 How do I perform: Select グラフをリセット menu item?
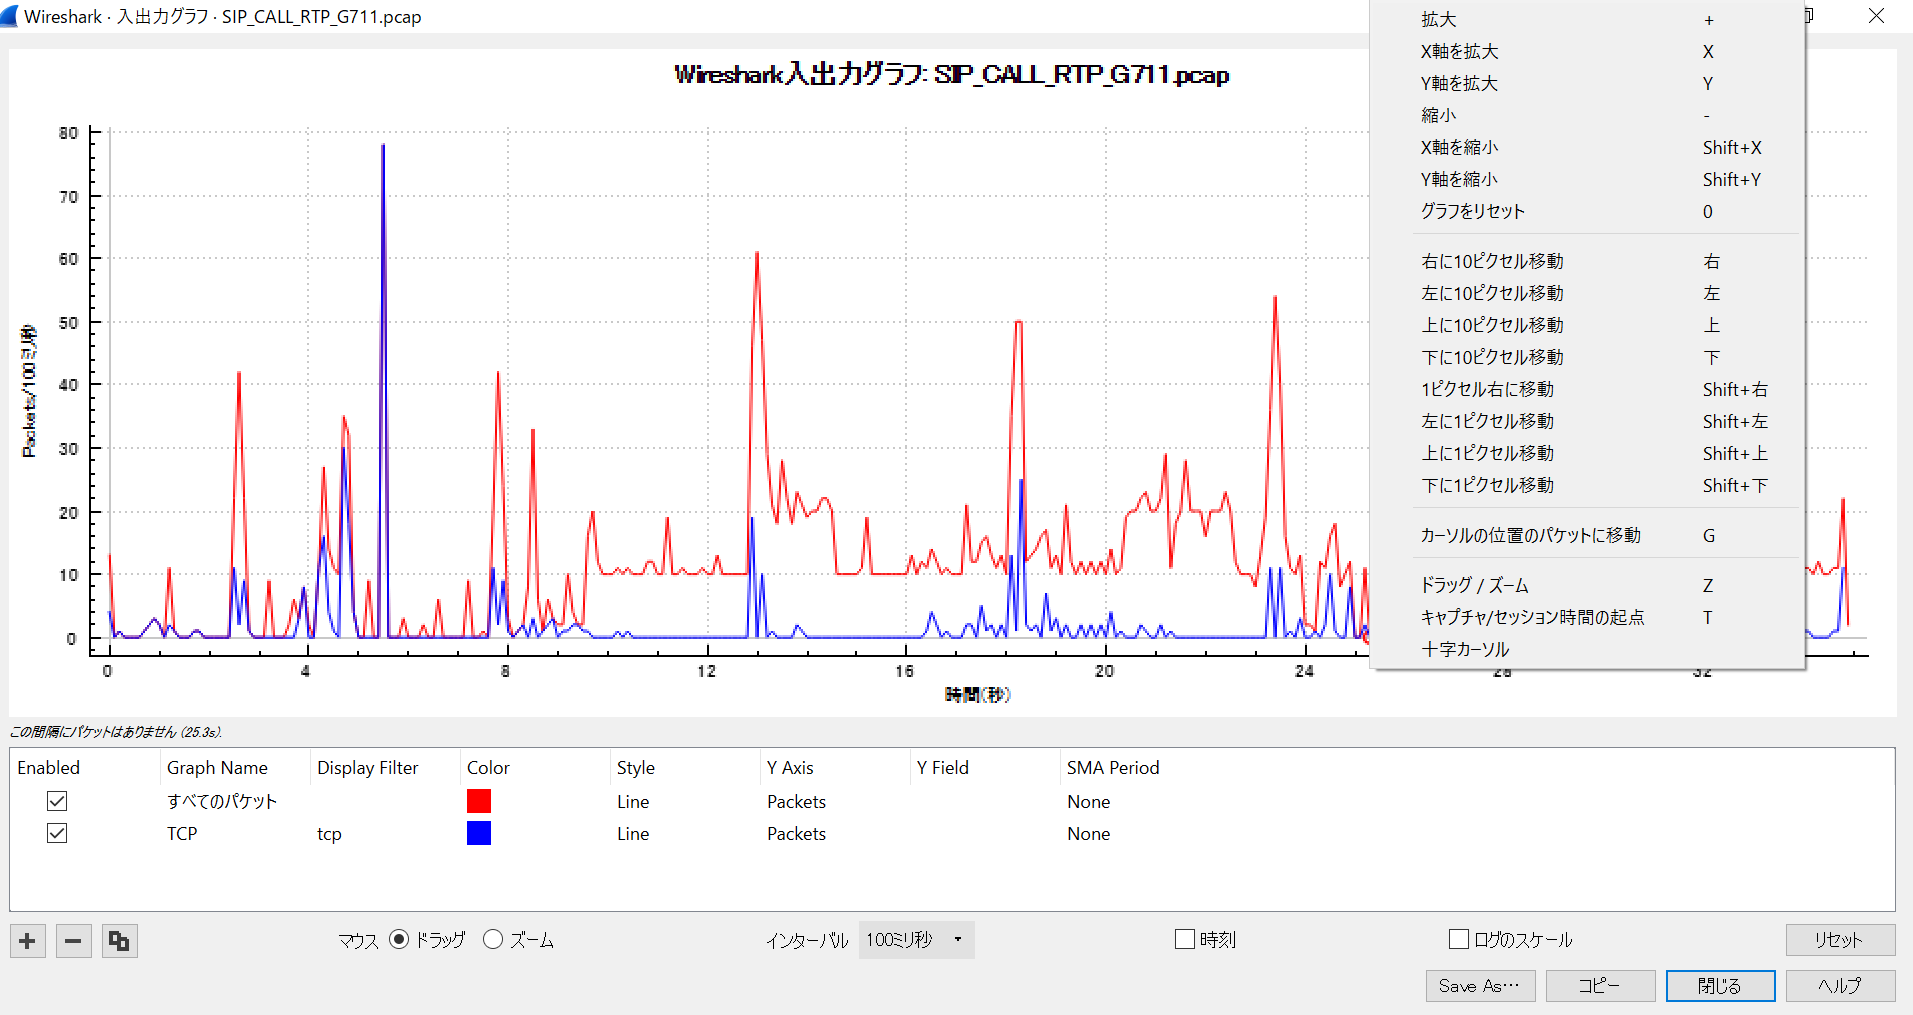(x=1588, y=211)
